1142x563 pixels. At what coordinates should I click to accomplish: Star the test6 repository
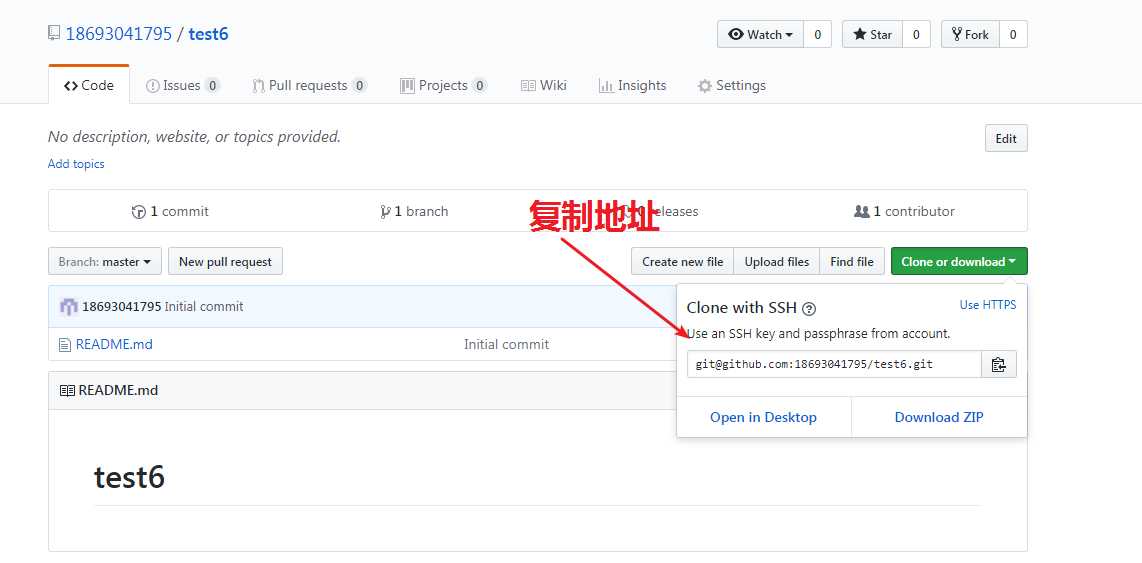point(873,34)
